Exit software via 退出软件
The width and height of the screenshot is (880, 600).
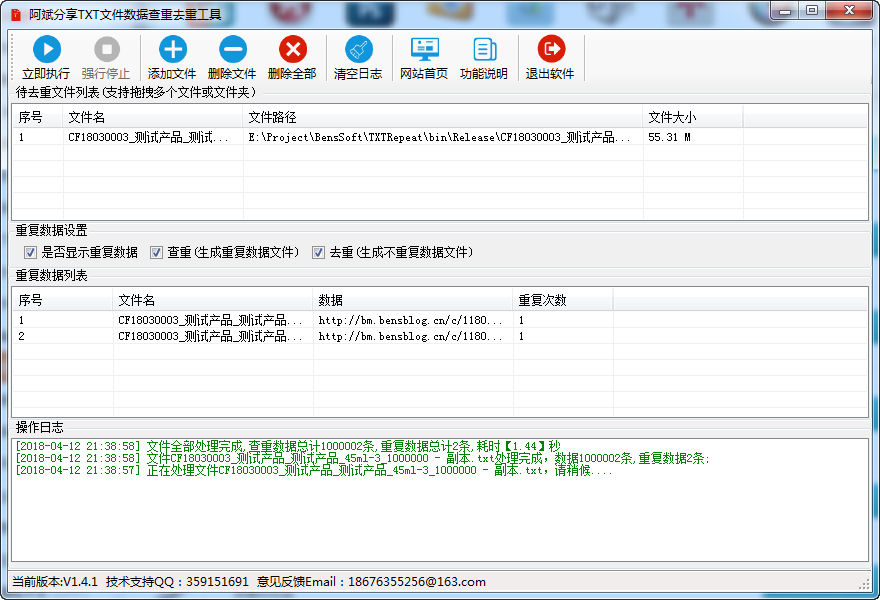tap(551, 58)
